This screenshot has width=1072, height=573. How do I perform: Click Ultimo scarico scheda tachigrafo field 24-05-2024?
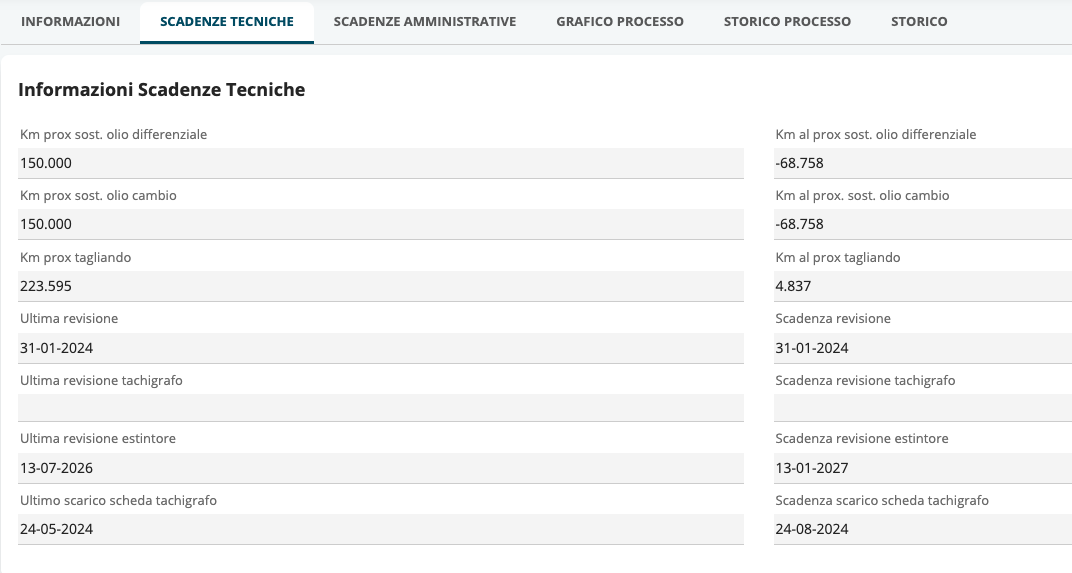(381, 529)
